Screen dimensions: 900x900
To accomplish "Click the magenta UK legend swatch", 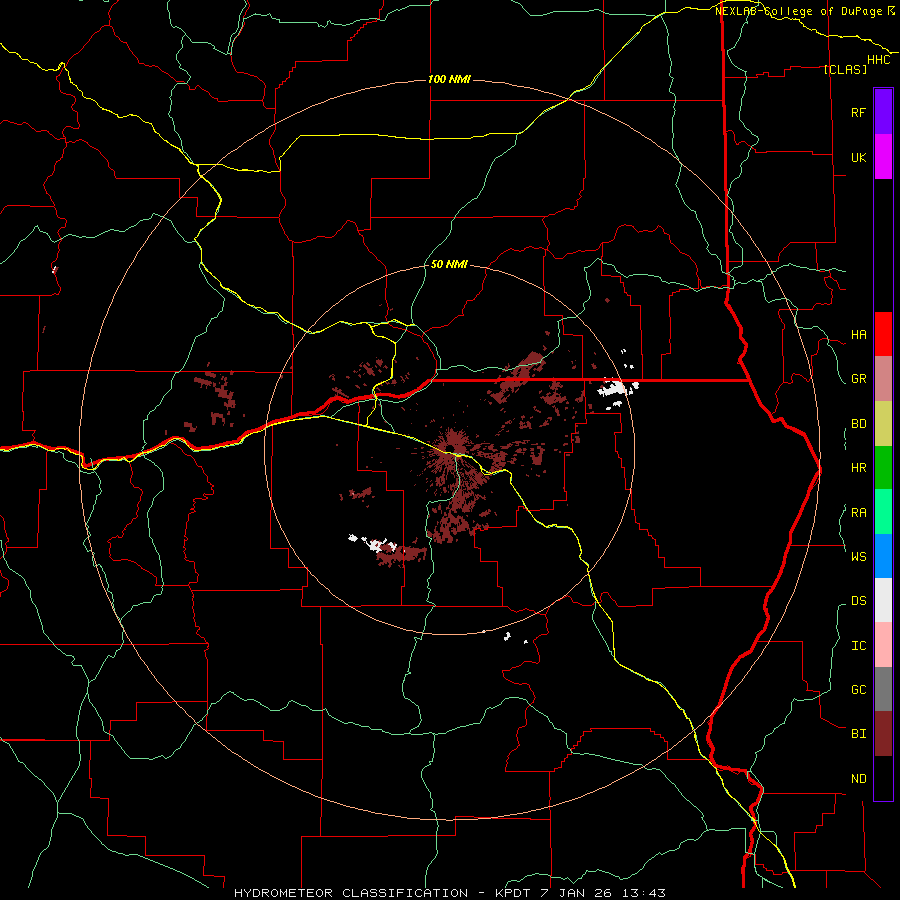I will pos(883,157).
